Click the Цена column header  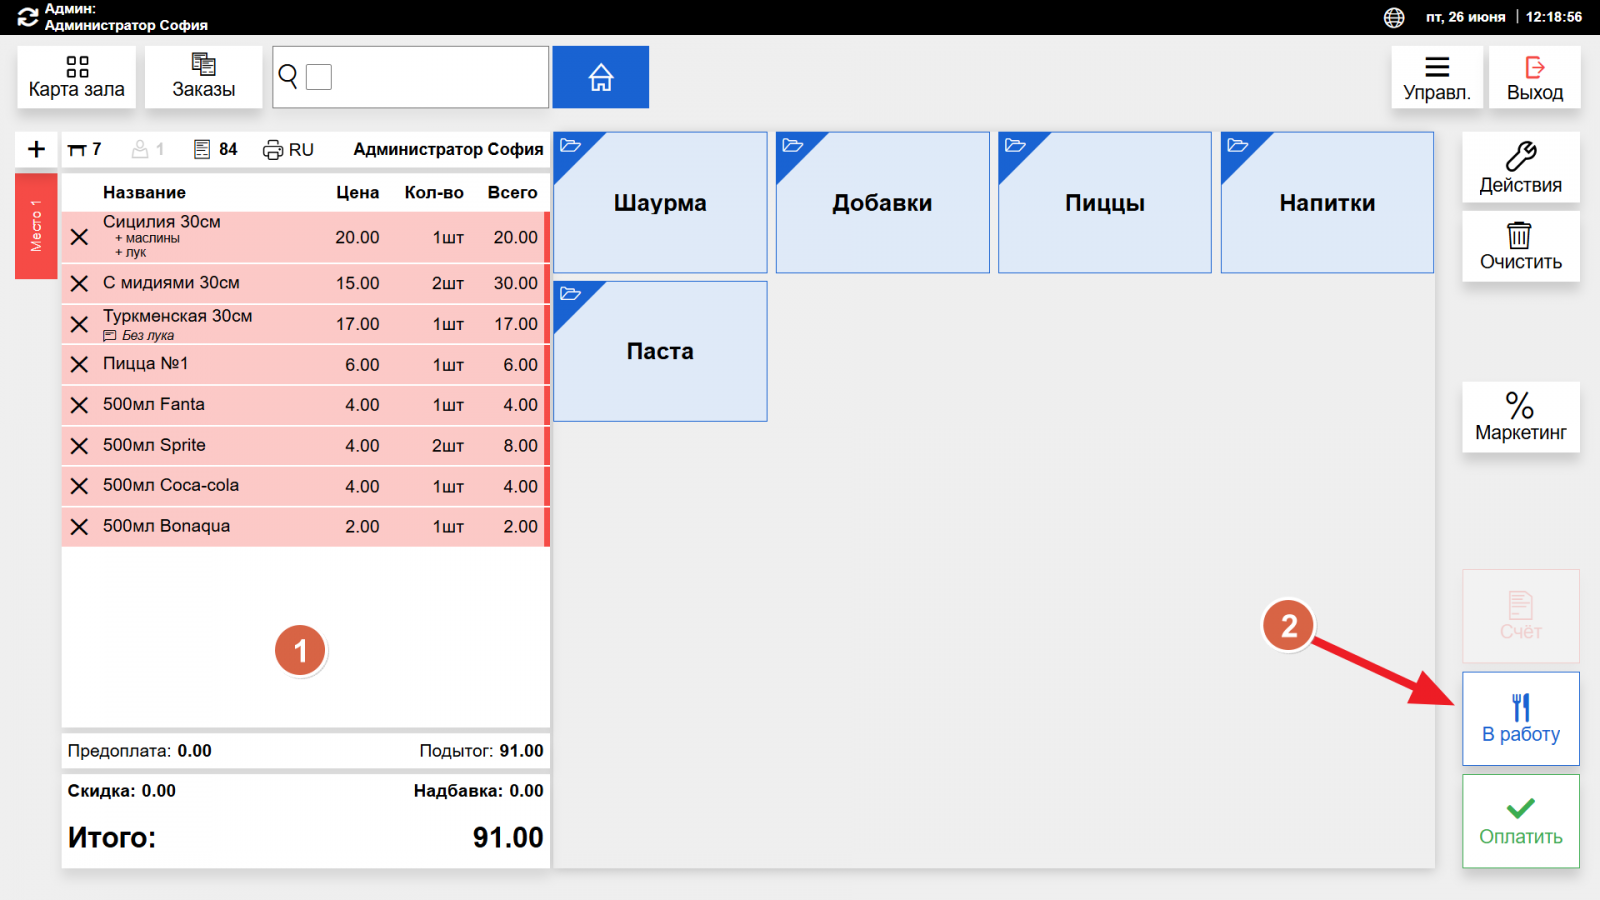[357, 193]
